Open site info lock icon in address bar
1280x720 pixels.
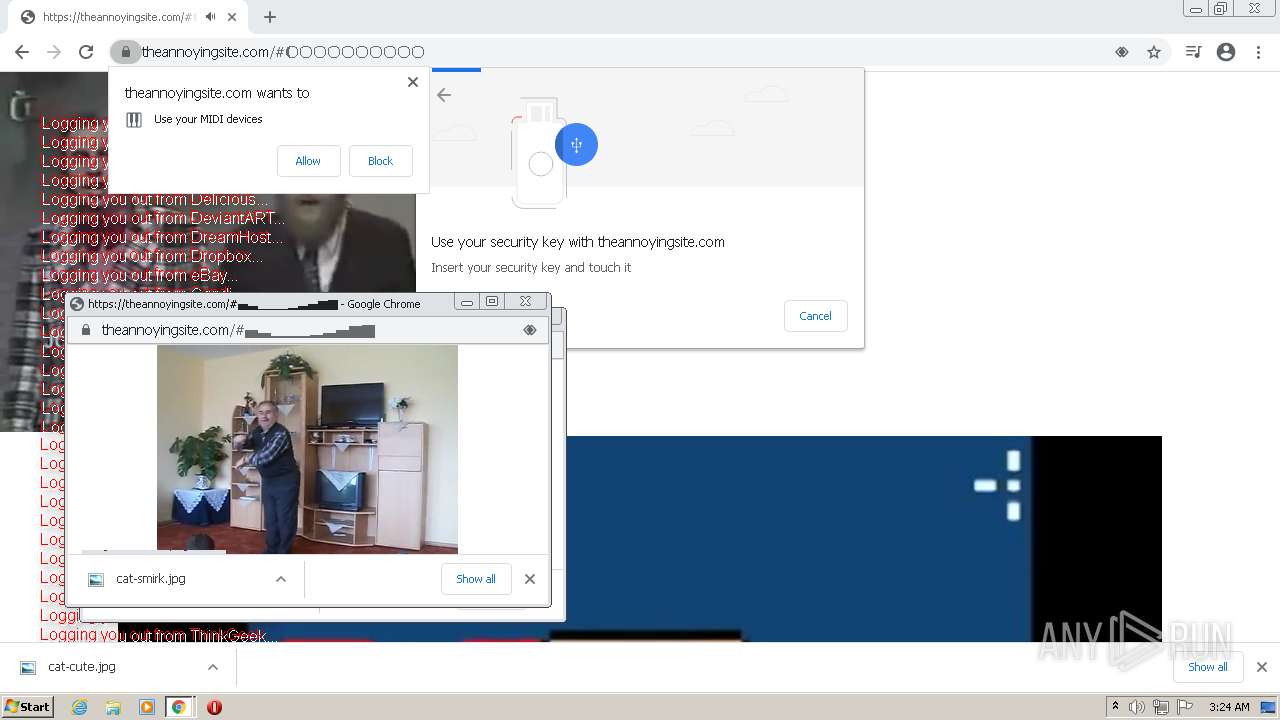click(x=126, y=52)
